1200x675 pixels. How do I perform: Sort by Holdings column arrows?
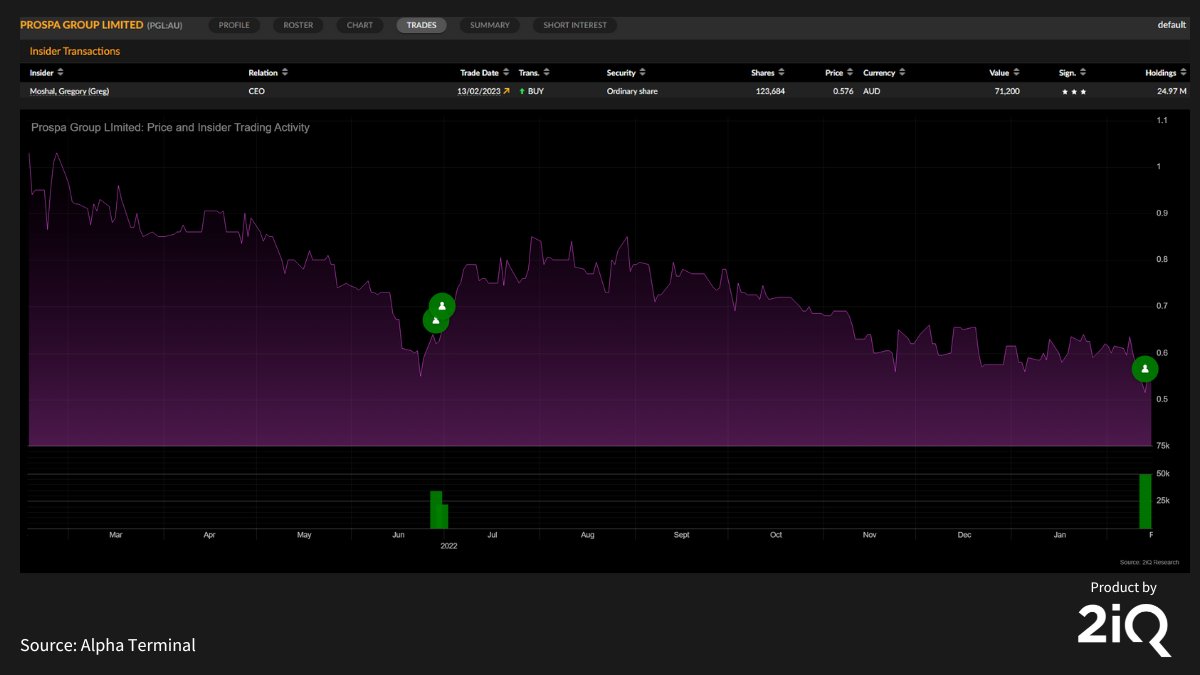[1183, 72]
